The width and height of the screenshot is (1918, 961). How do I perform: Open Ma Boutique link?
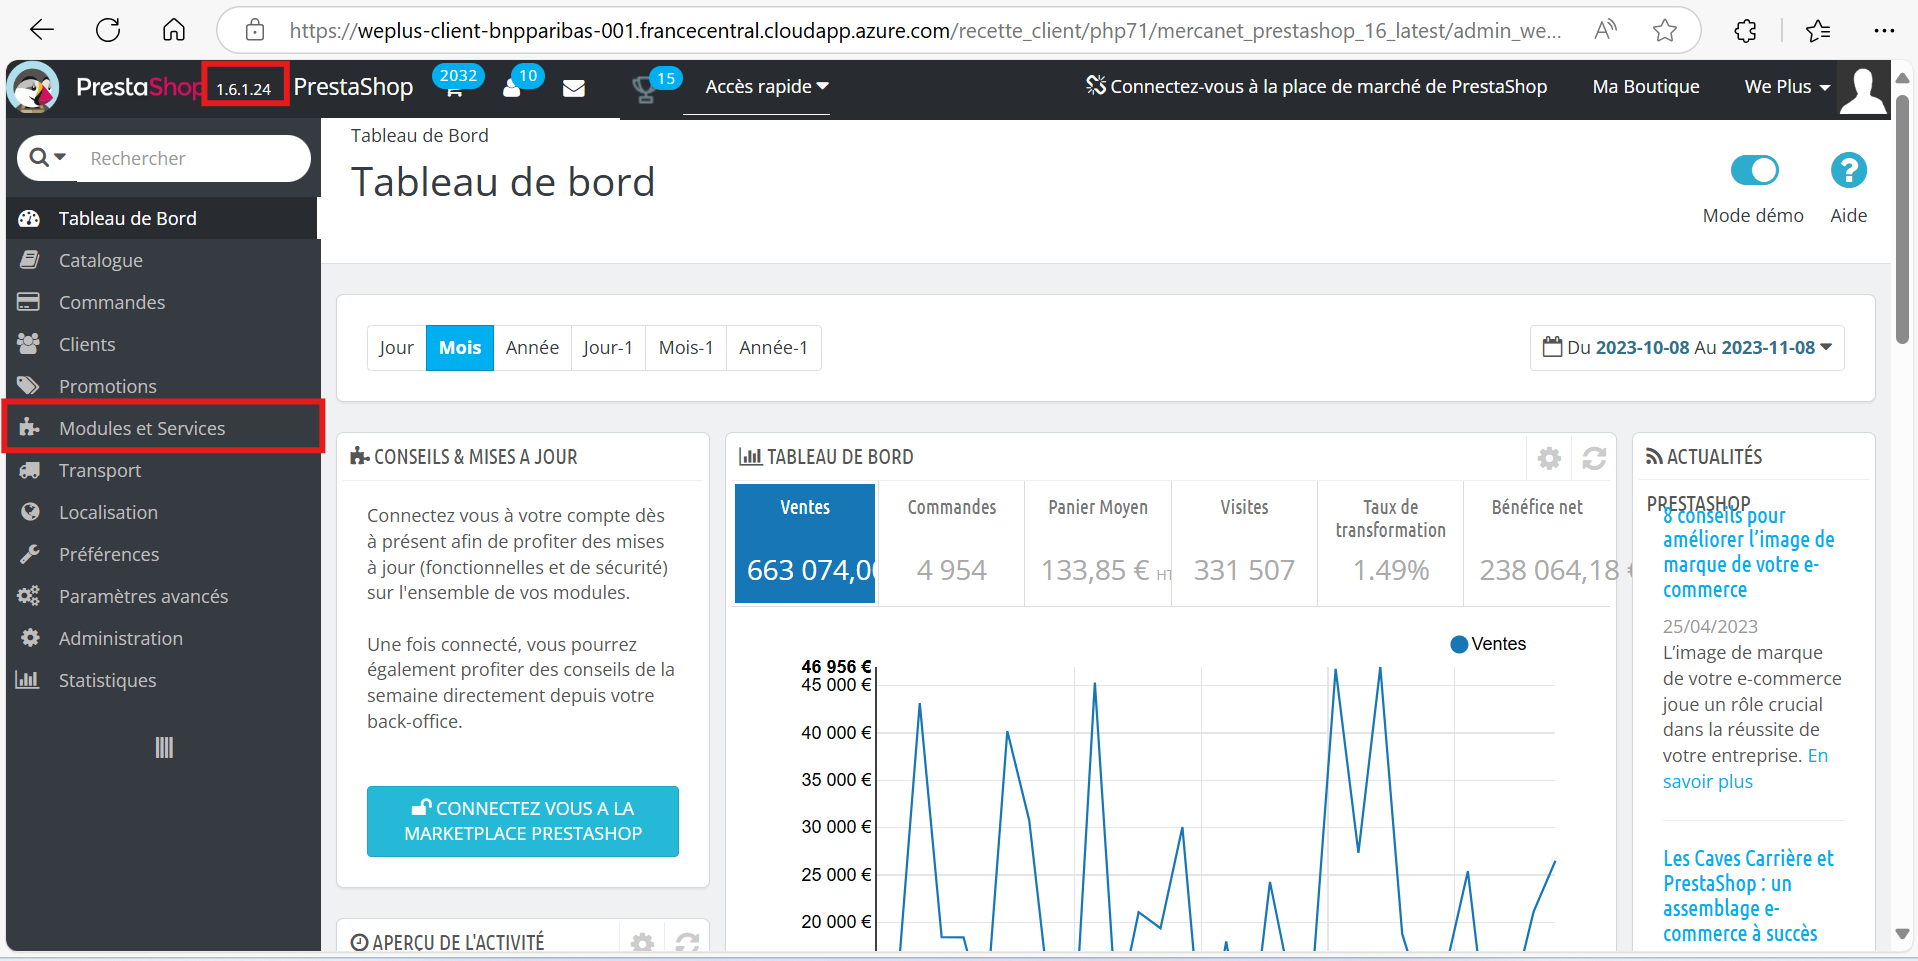pos(1646,87)
